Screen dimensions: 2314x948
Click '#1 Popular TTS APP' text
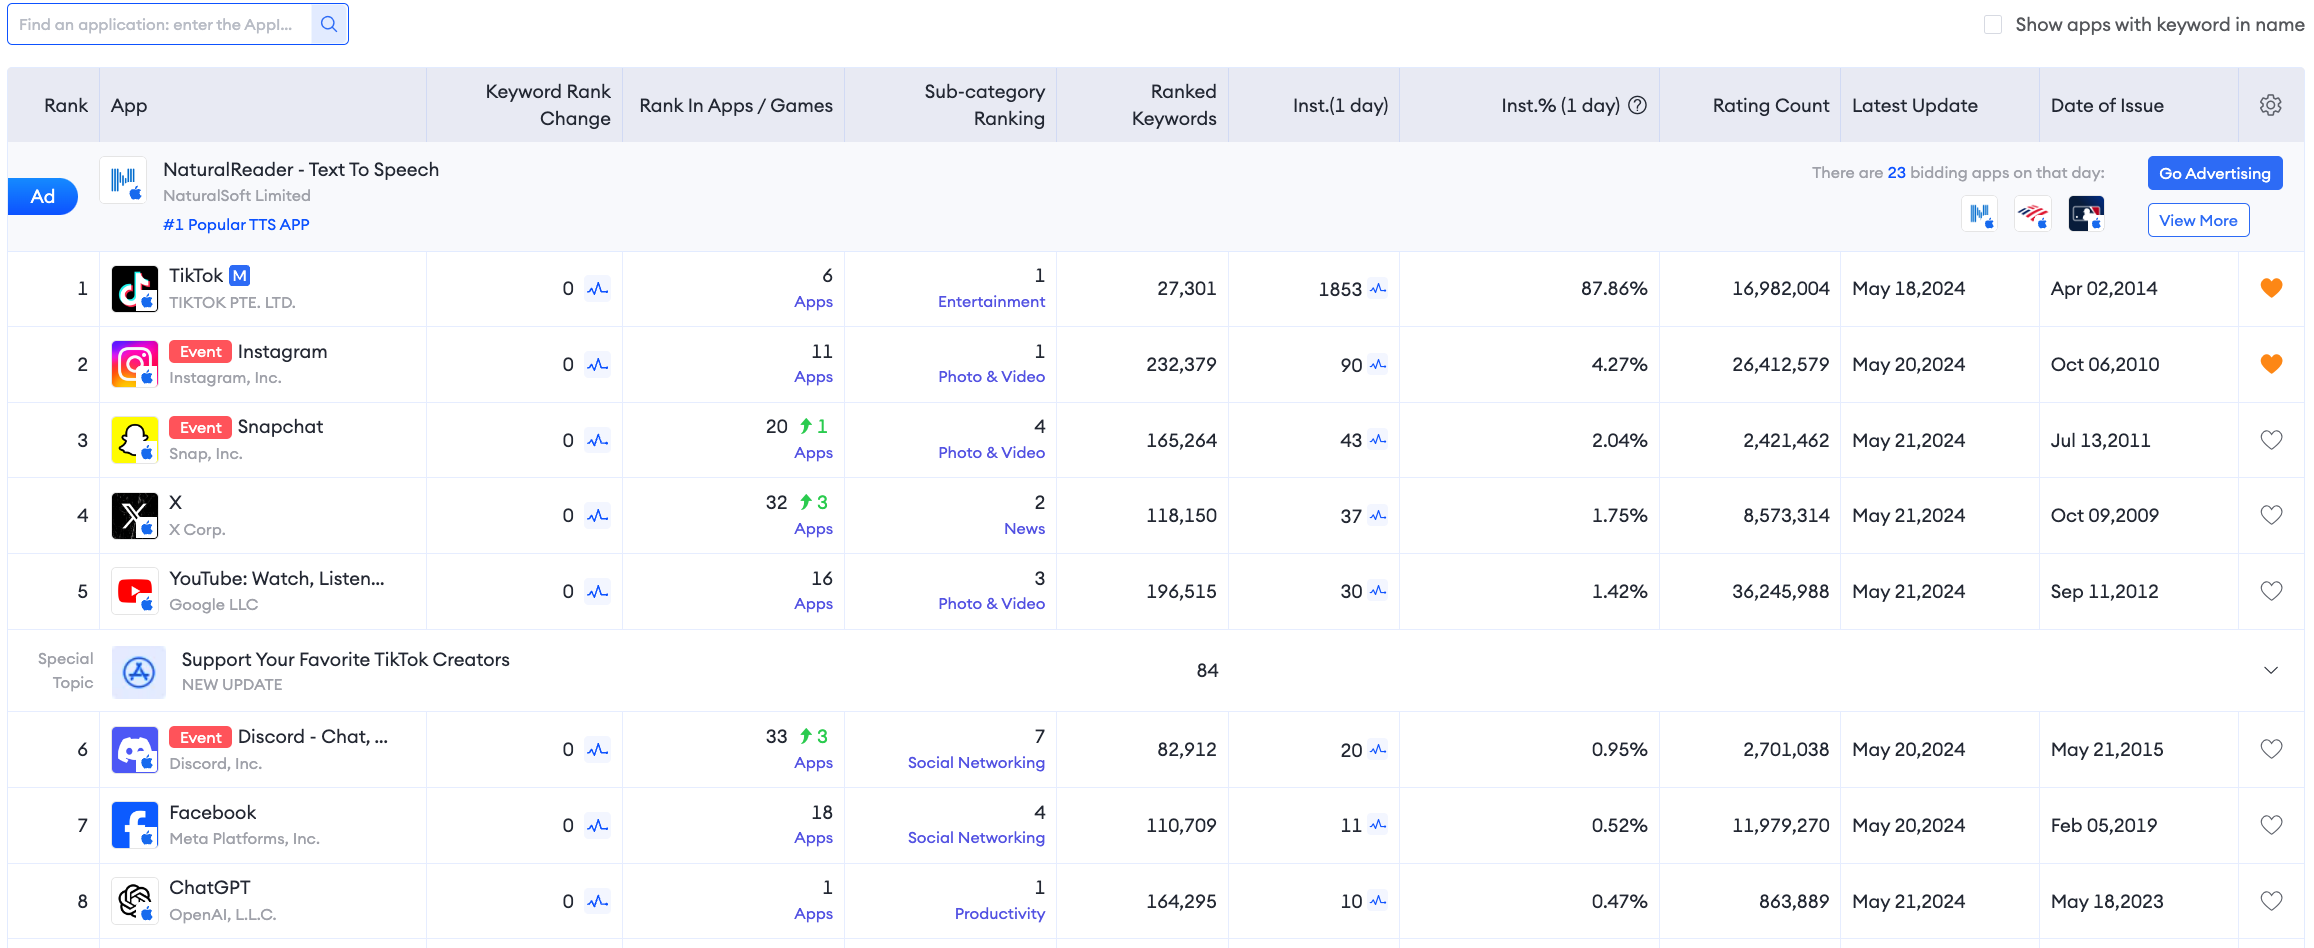[x=236, y=225]
